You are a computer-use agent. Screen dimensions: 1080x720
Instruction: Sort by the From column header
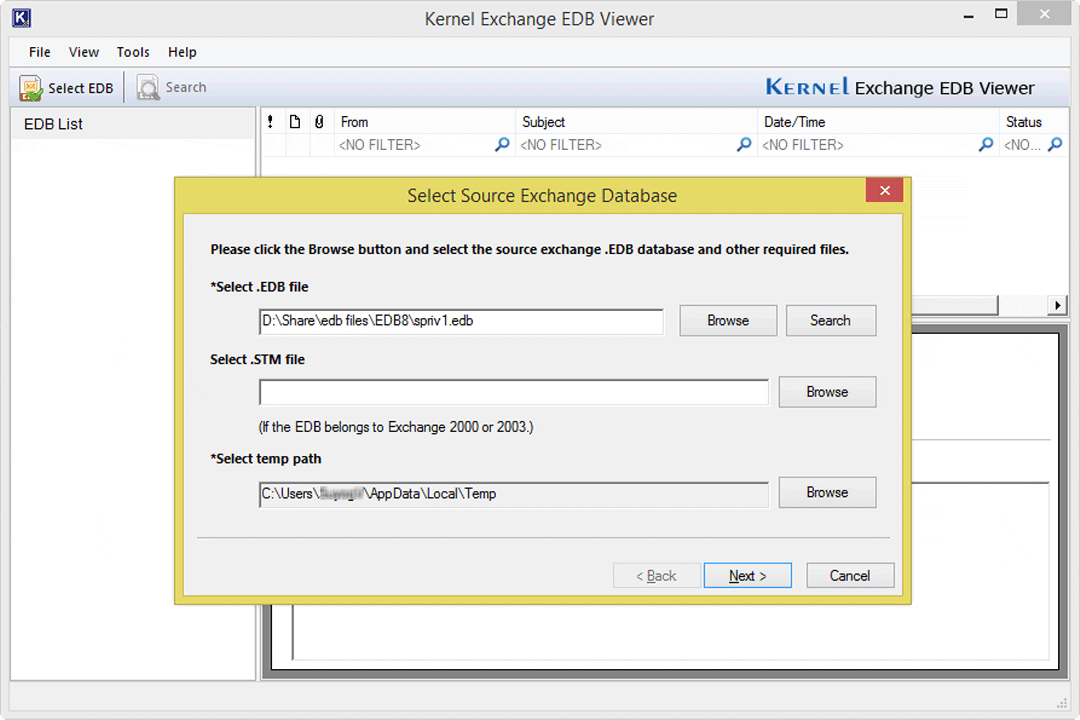click(x=425, y=122)
